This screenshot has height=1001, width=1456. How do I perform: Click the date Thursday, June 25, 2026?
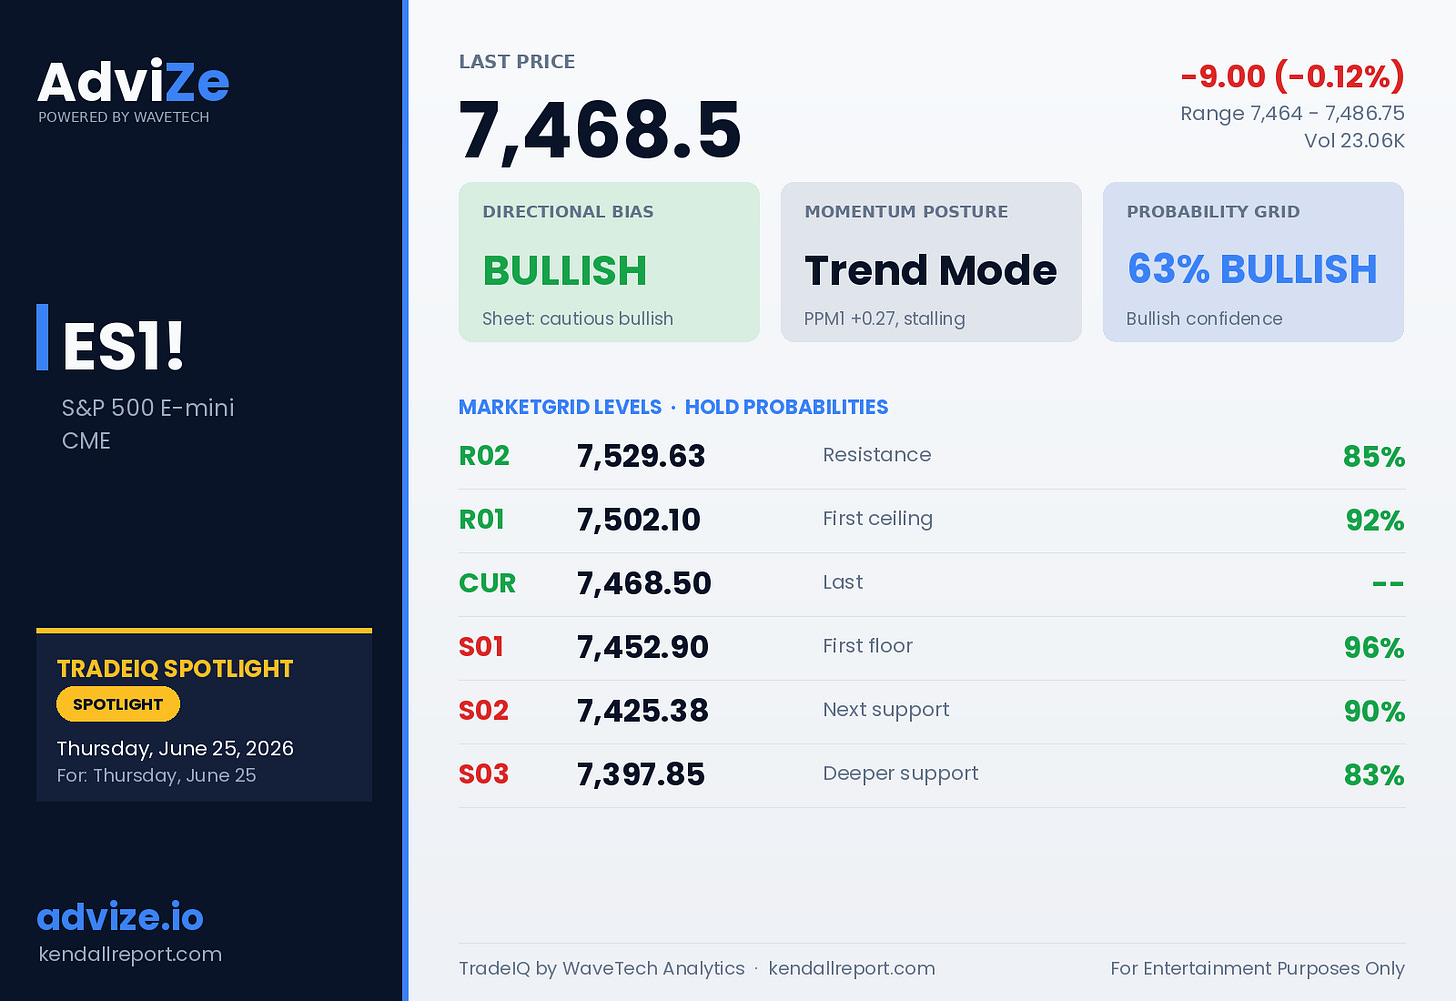tap(175, 748)
